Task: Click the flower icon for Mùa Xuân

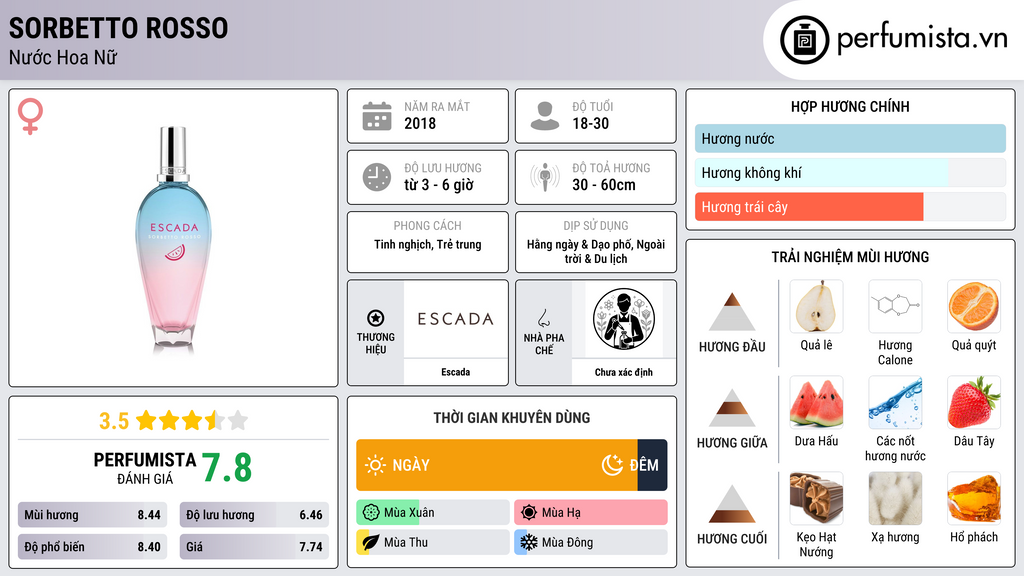Action: point(371,513)
